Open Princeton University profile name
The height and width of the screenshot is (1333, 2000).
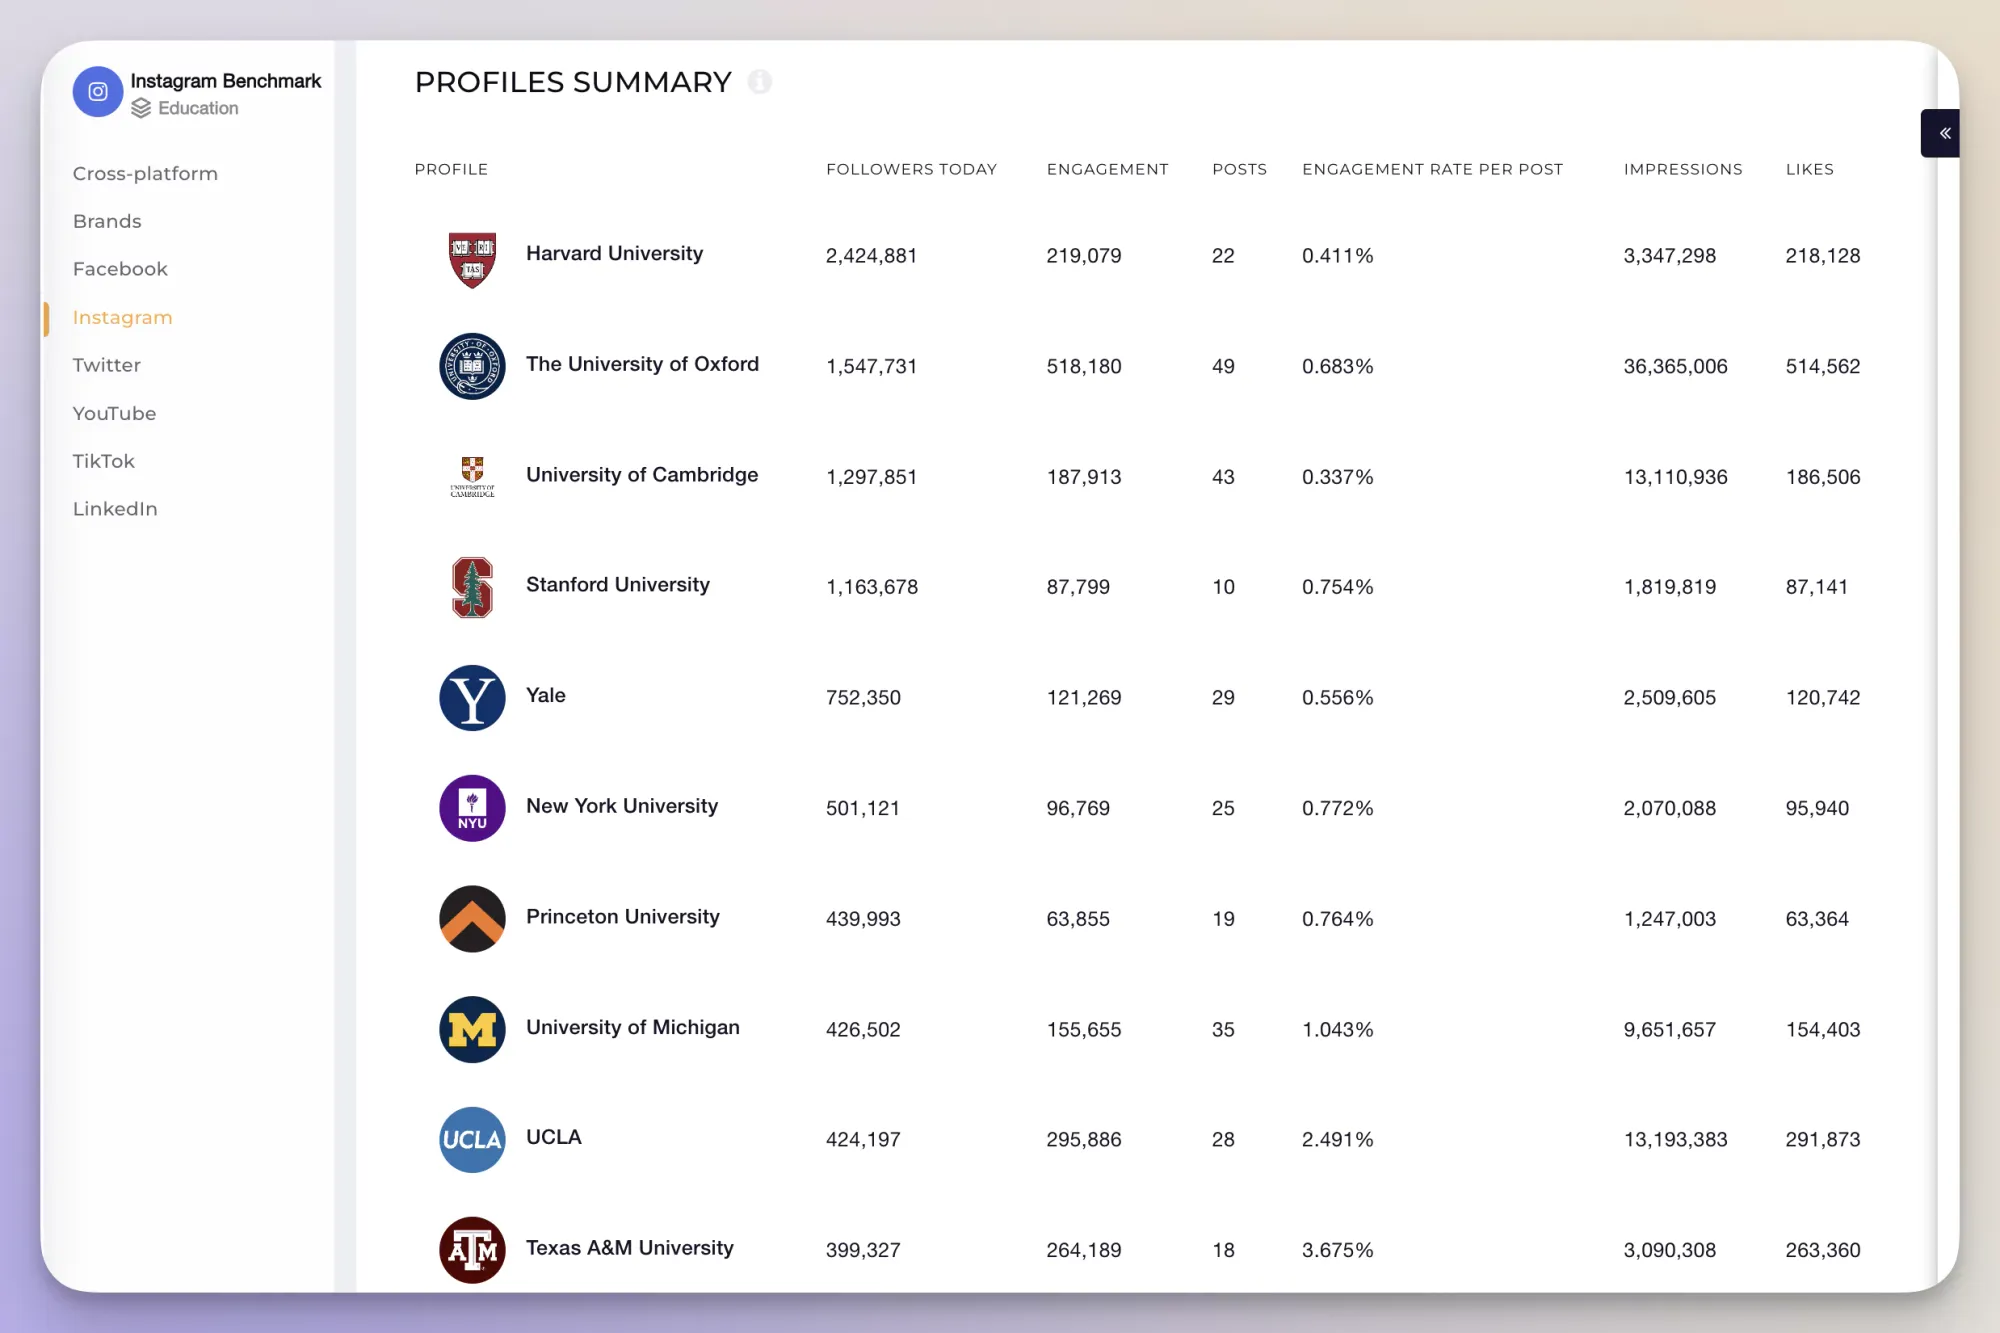click(623, 917)
